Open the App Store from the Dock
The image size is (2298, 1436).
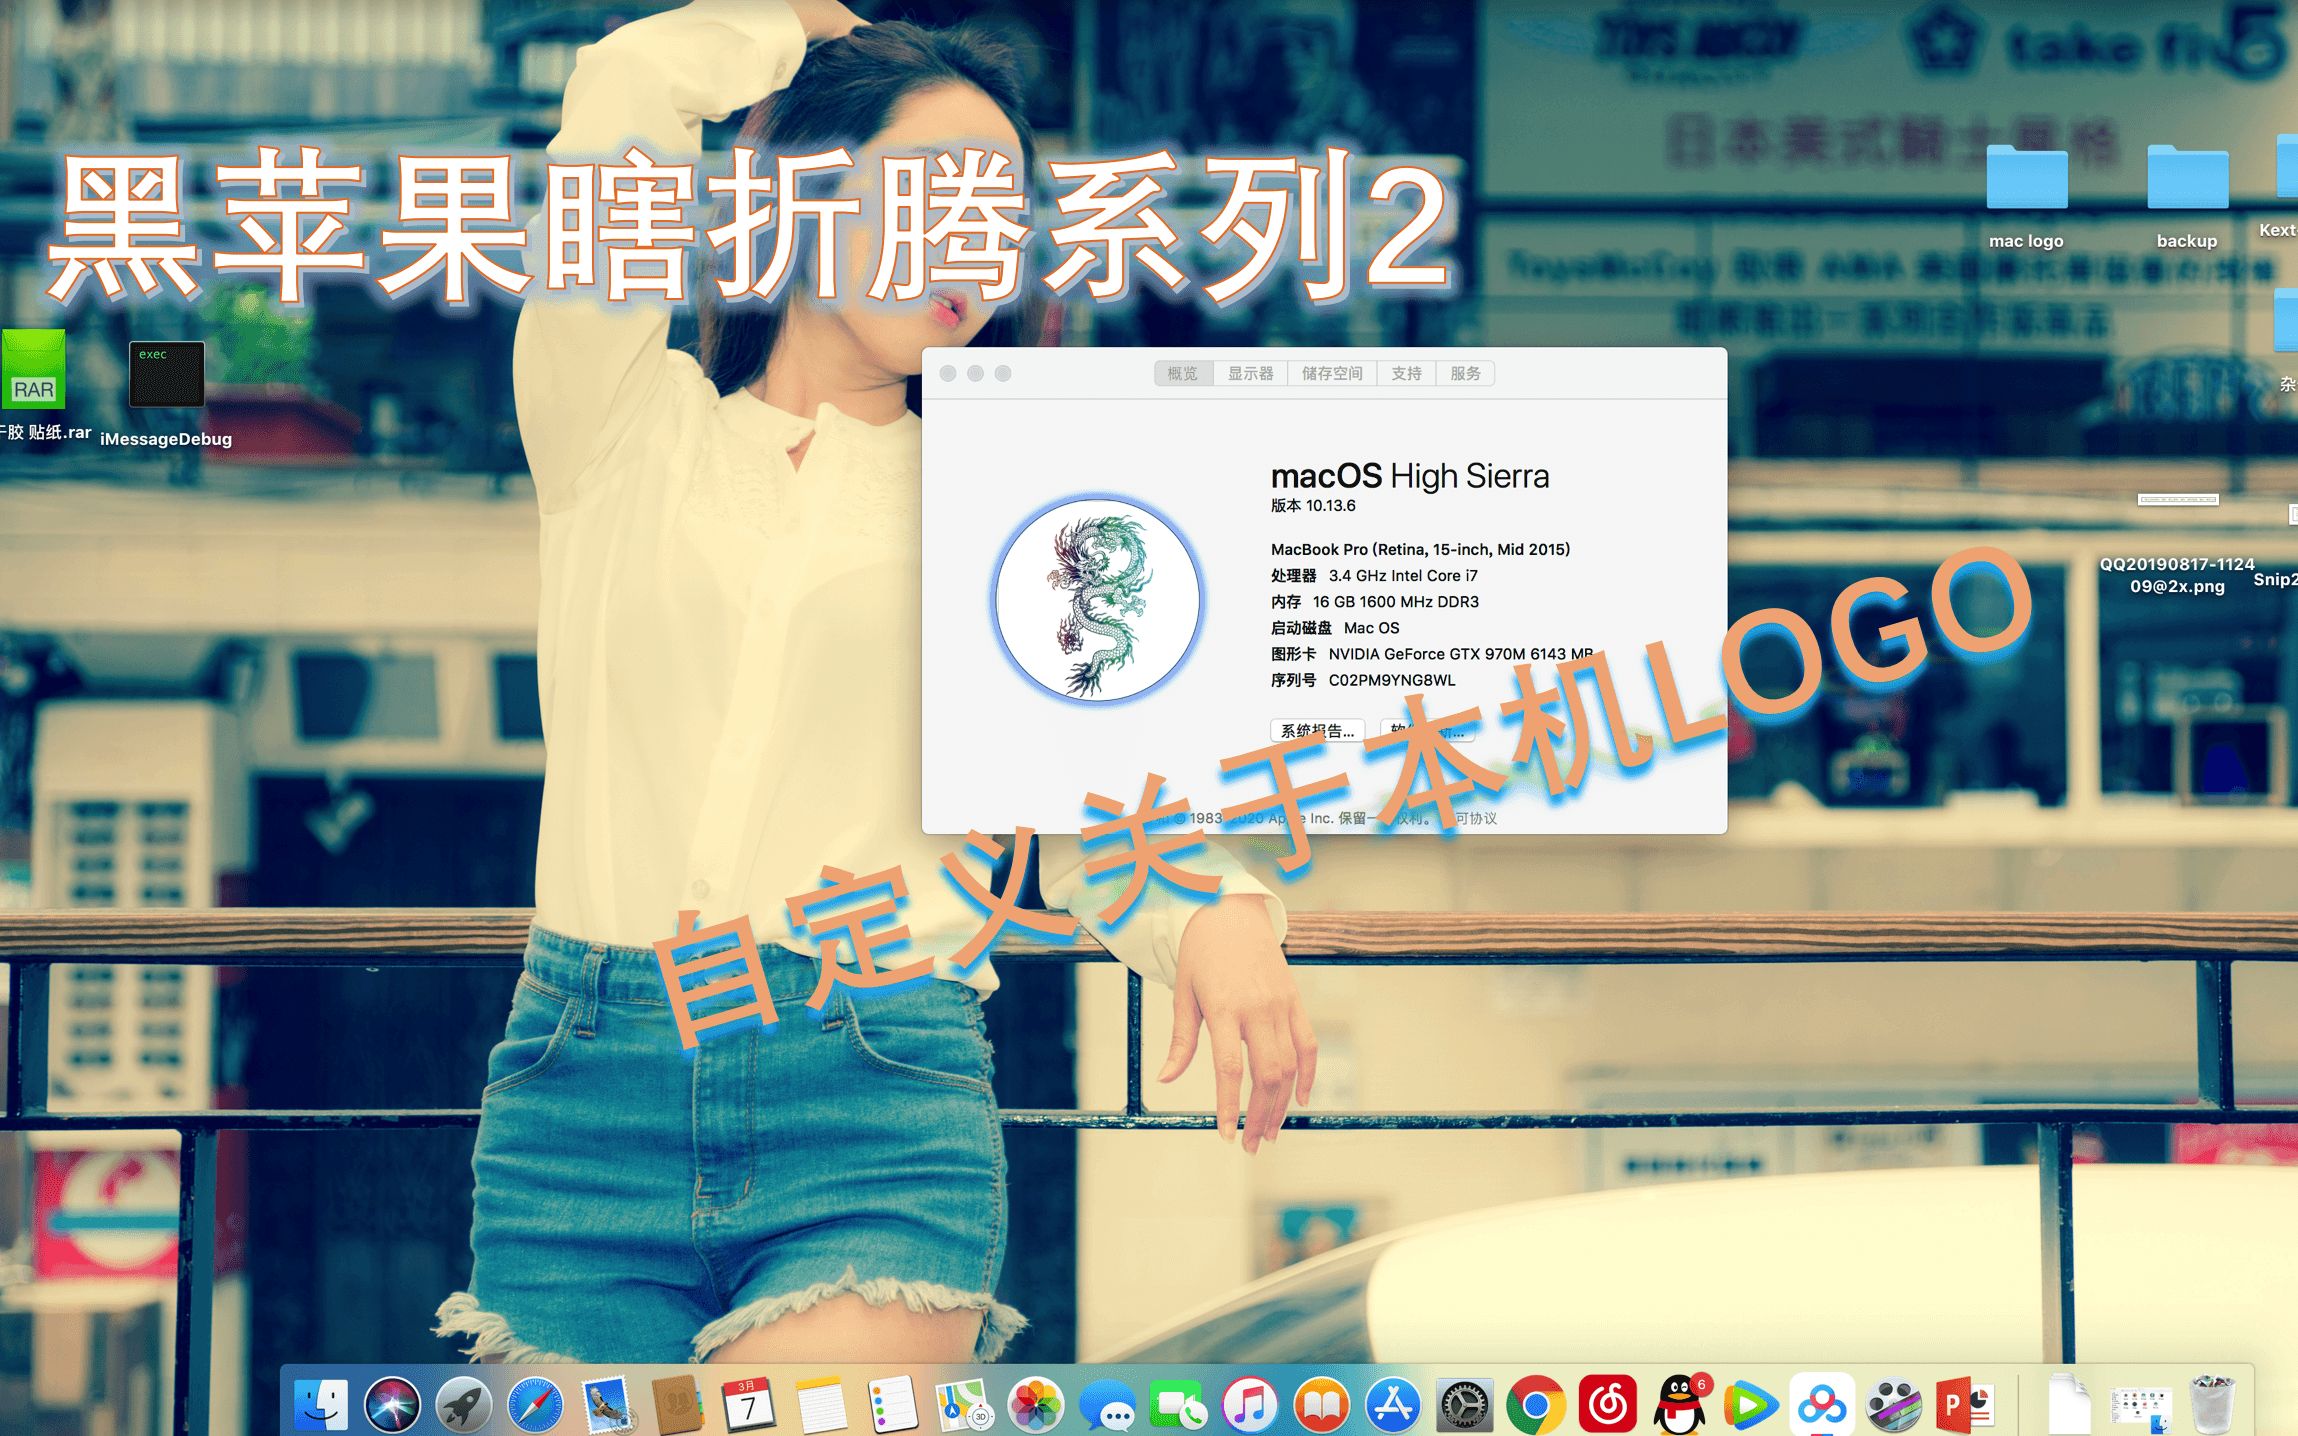[x=1391, y=1402]
